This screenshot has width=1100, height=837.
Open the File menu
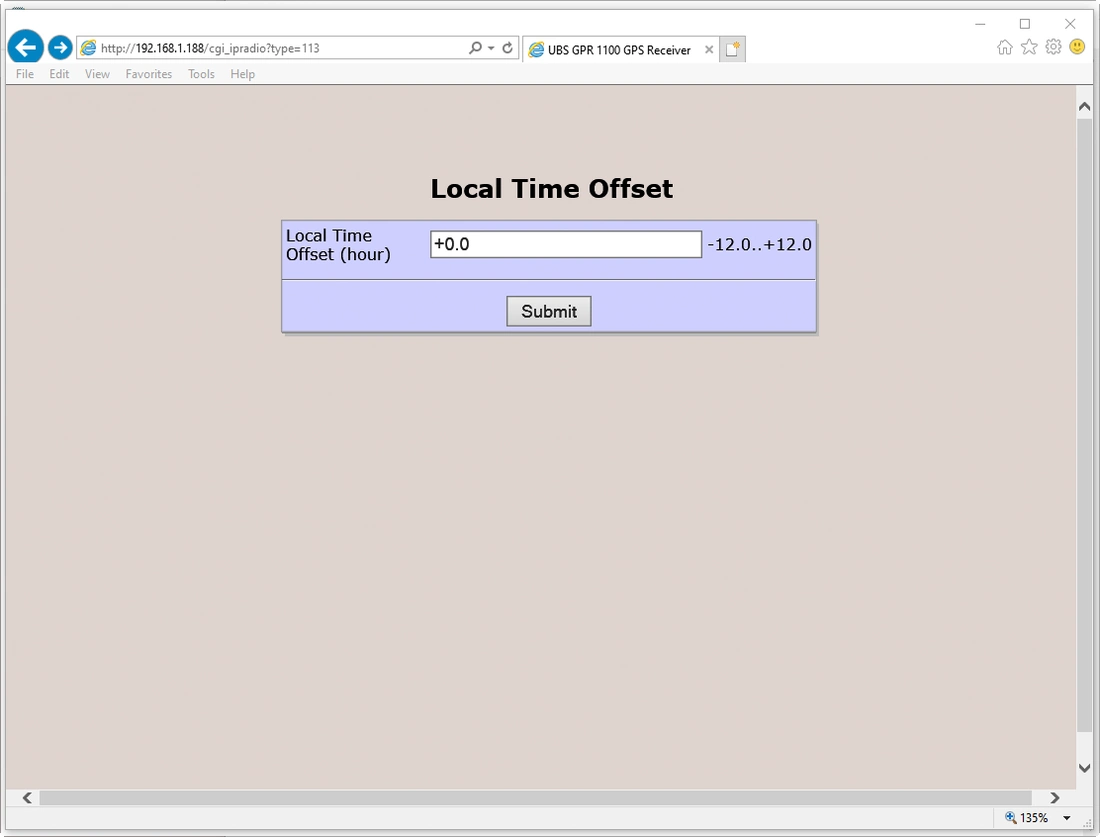25,74
